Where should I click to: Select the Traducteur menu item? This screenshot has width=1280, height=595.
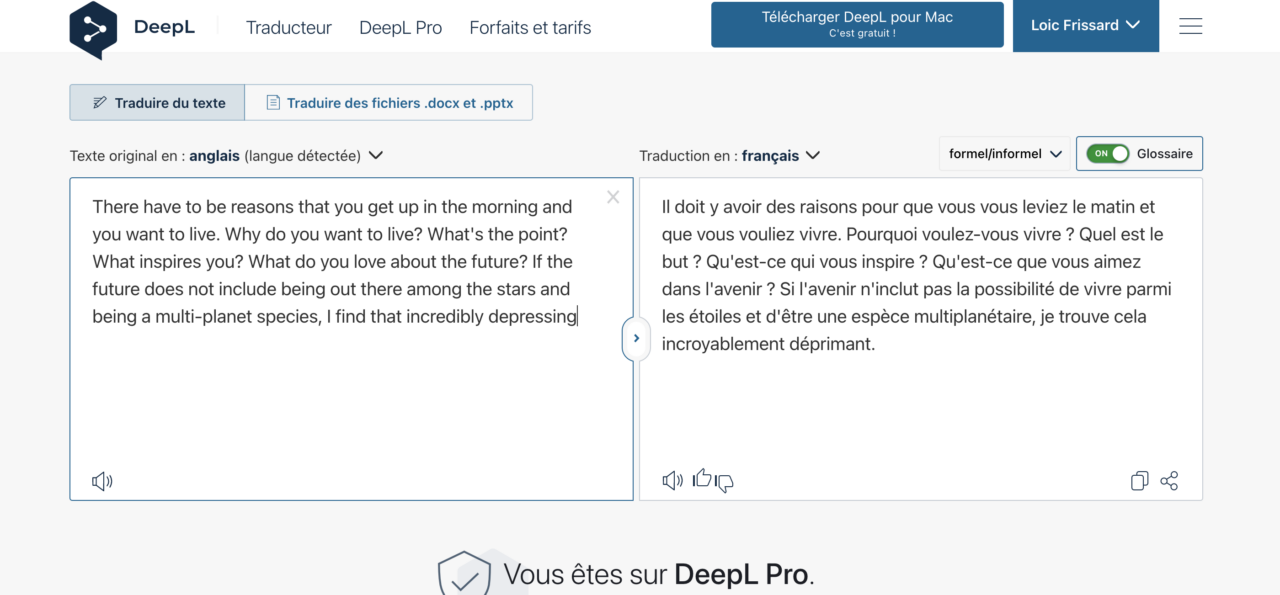coord(288,28)
